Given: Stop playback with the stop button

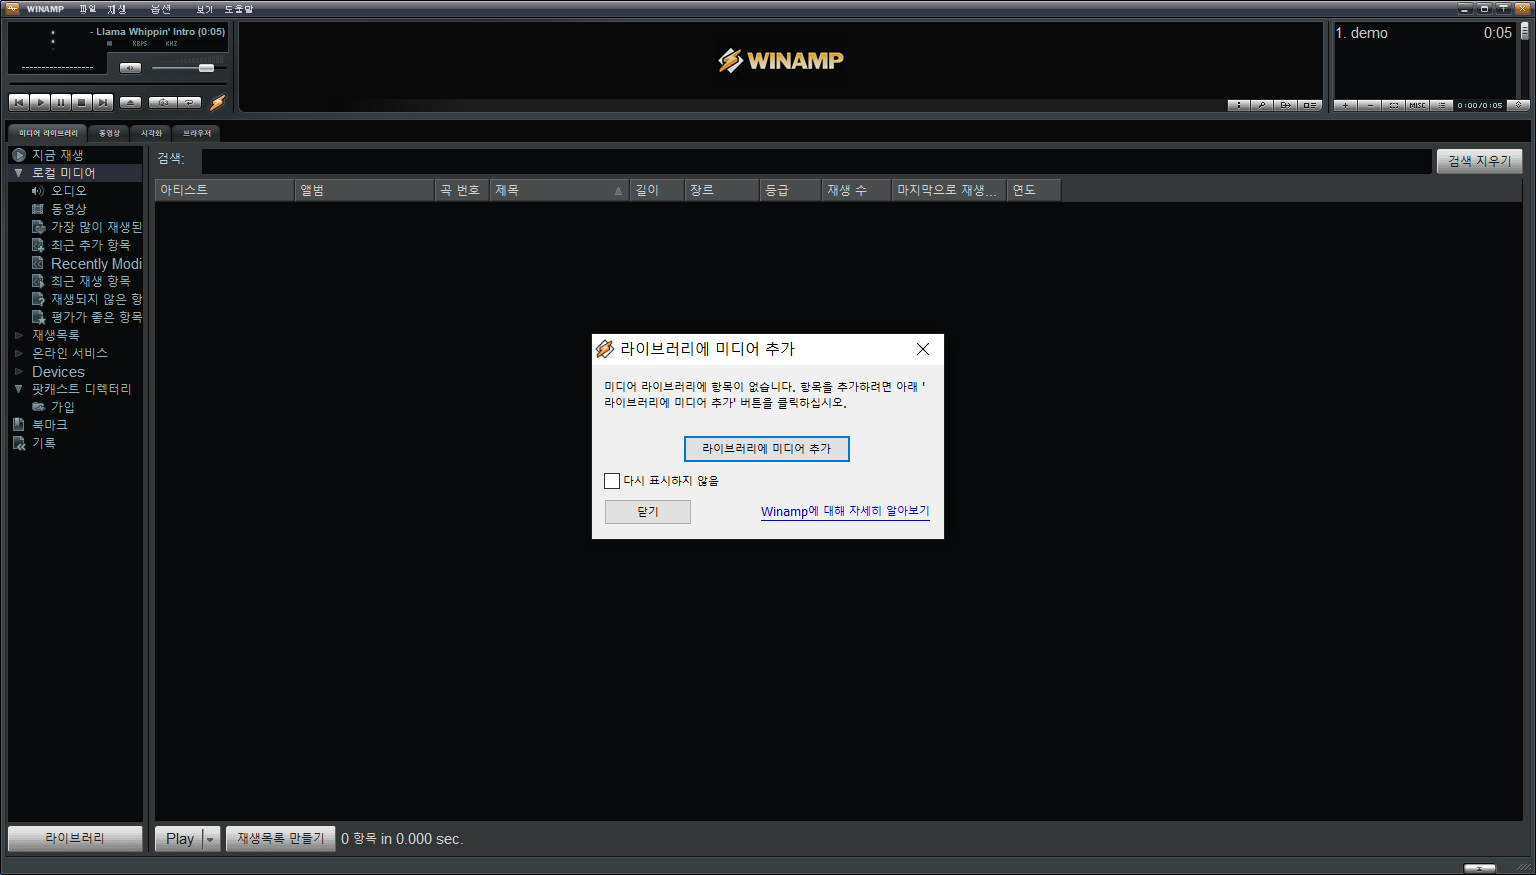Looking at the screenshot, I should coord(82,102).
